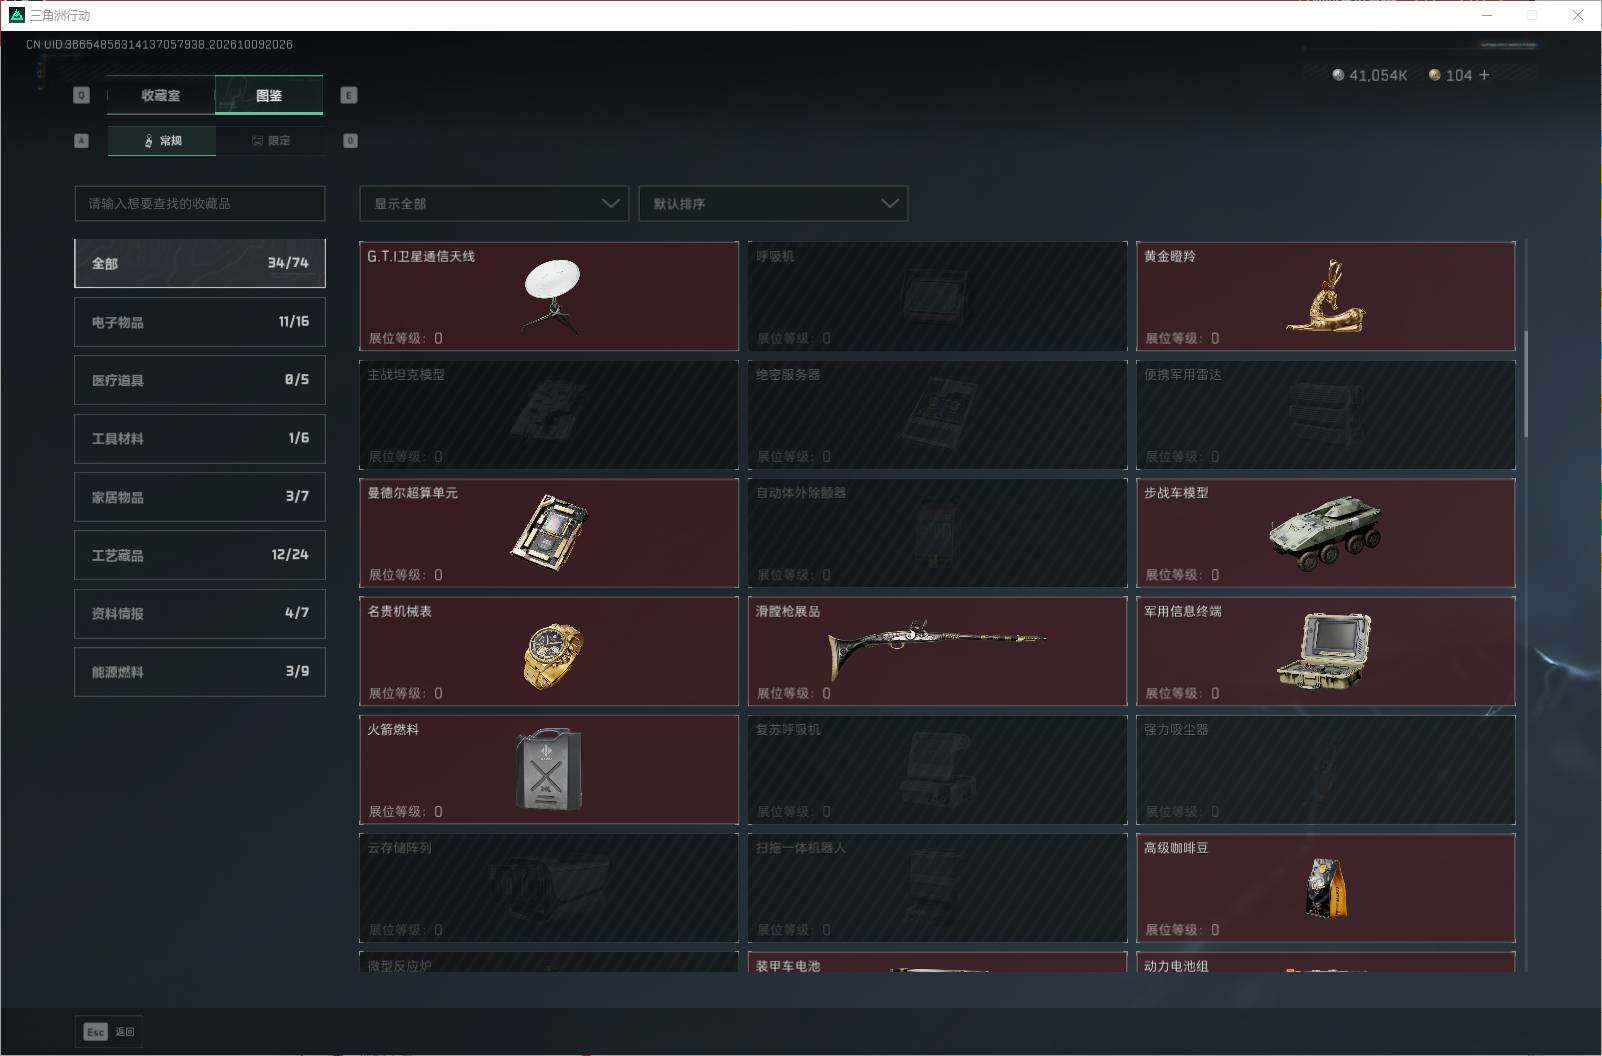Filter by 工具材料 category
The height and width of the screenshot is (1056, 1602).
(x=200, y=438)
